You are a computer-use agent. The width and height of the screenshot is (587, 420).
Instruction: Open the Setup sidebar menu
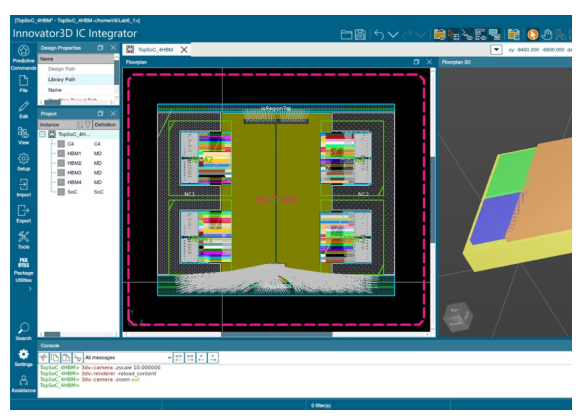23,162
